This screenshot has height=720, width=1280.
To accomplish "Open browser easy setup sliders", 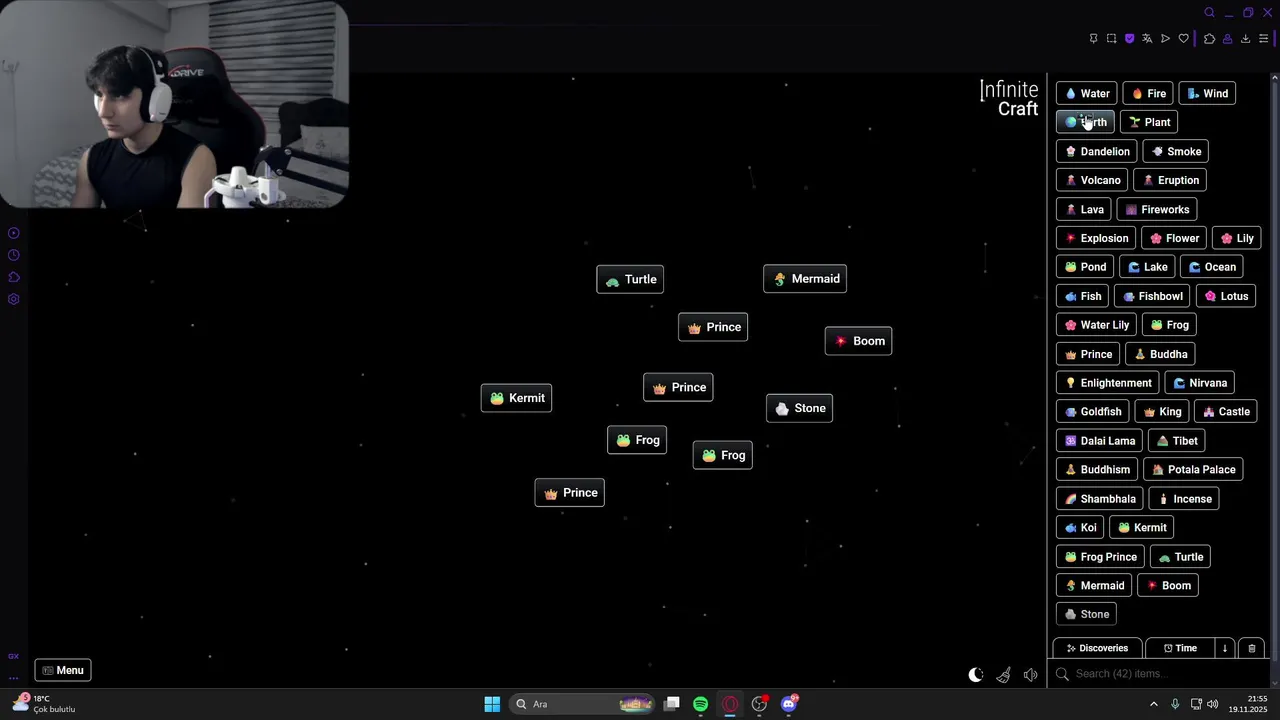I will tap(1263, 39).
